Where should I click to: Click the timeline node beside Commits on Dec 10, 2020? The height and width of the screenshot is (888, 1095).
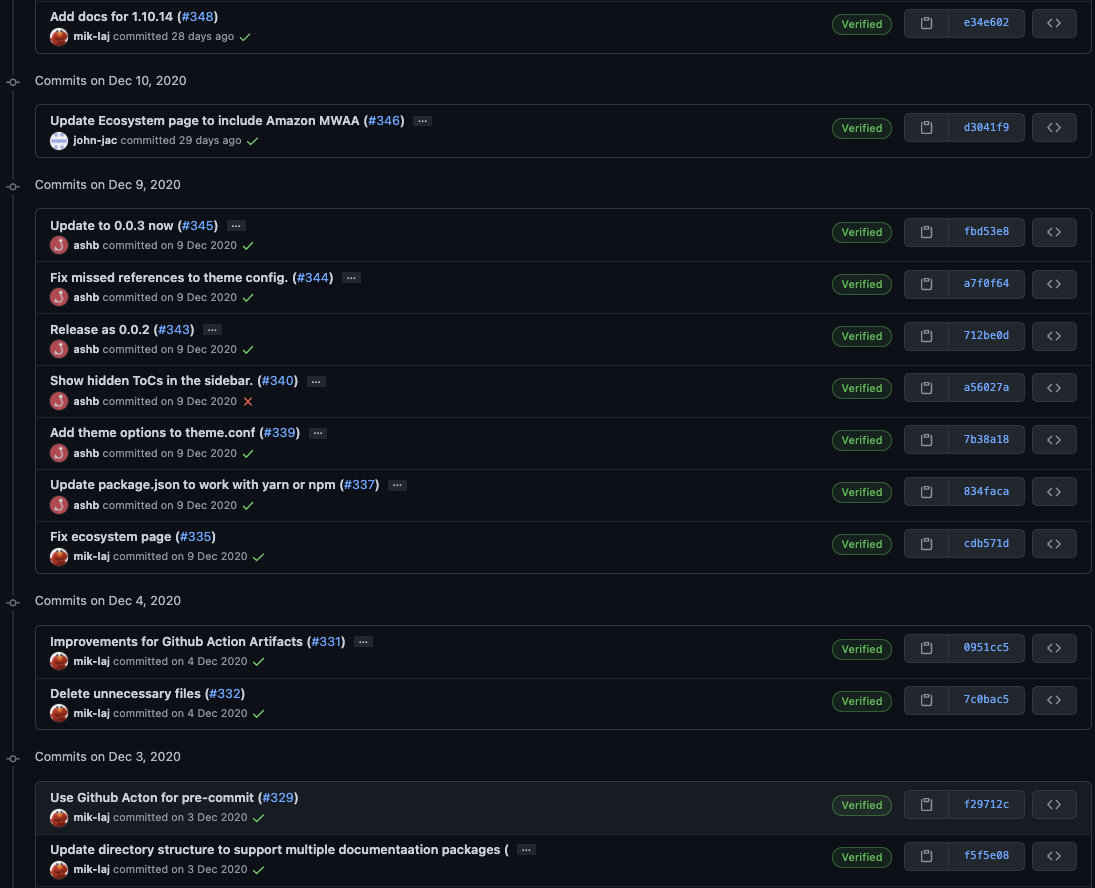click(12, 82)
